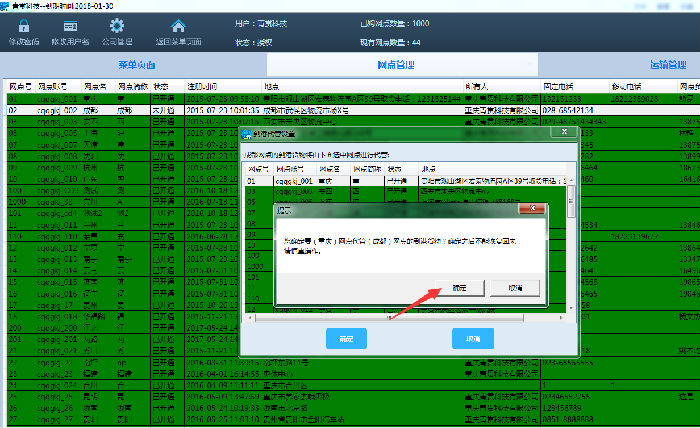
Task: Click the 注册时间 column header in main table
Action: [206, 87]
